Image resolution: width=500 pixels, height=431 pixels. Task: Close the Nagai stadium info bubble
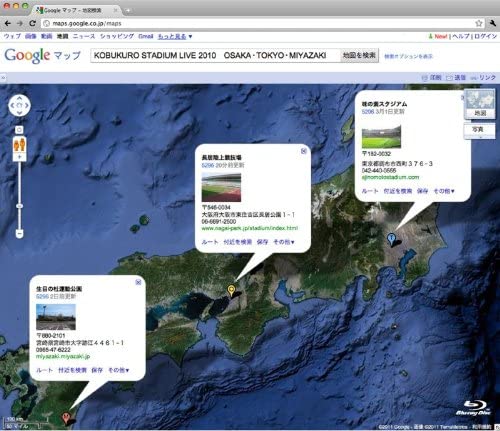304,151
